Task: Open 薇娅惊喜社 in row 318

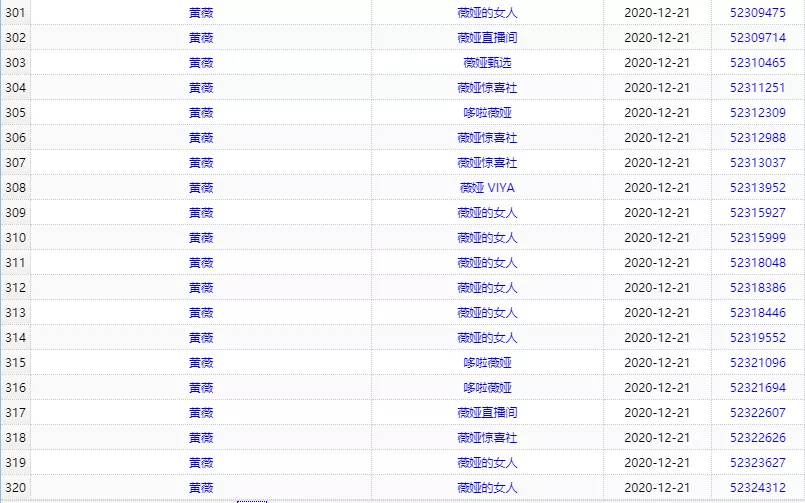Action: [x=487, y=438]
